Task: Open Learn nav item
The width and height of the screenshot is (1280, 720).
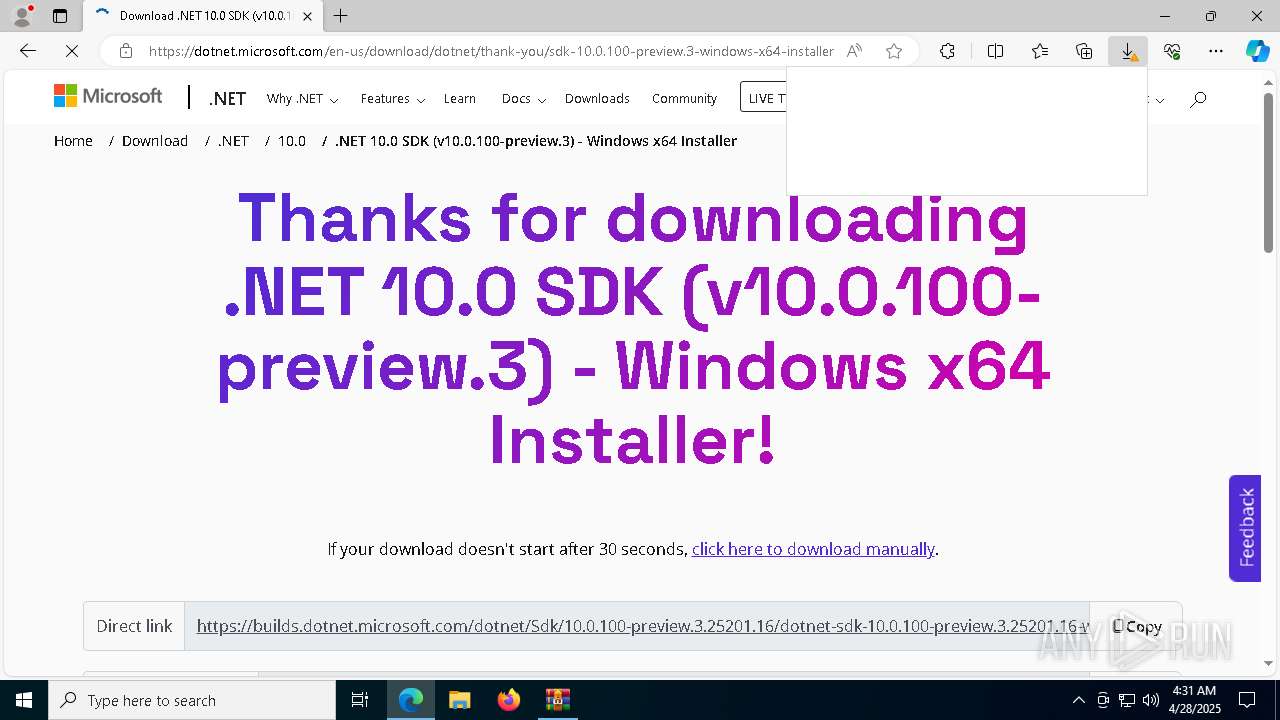Action: 460,99
